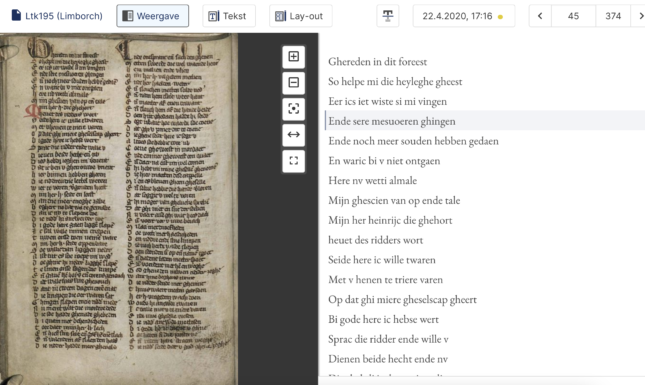This screenshot has width=645, height=385.
Task: Open fullscreen view of the image
Action: coord(294,161)
